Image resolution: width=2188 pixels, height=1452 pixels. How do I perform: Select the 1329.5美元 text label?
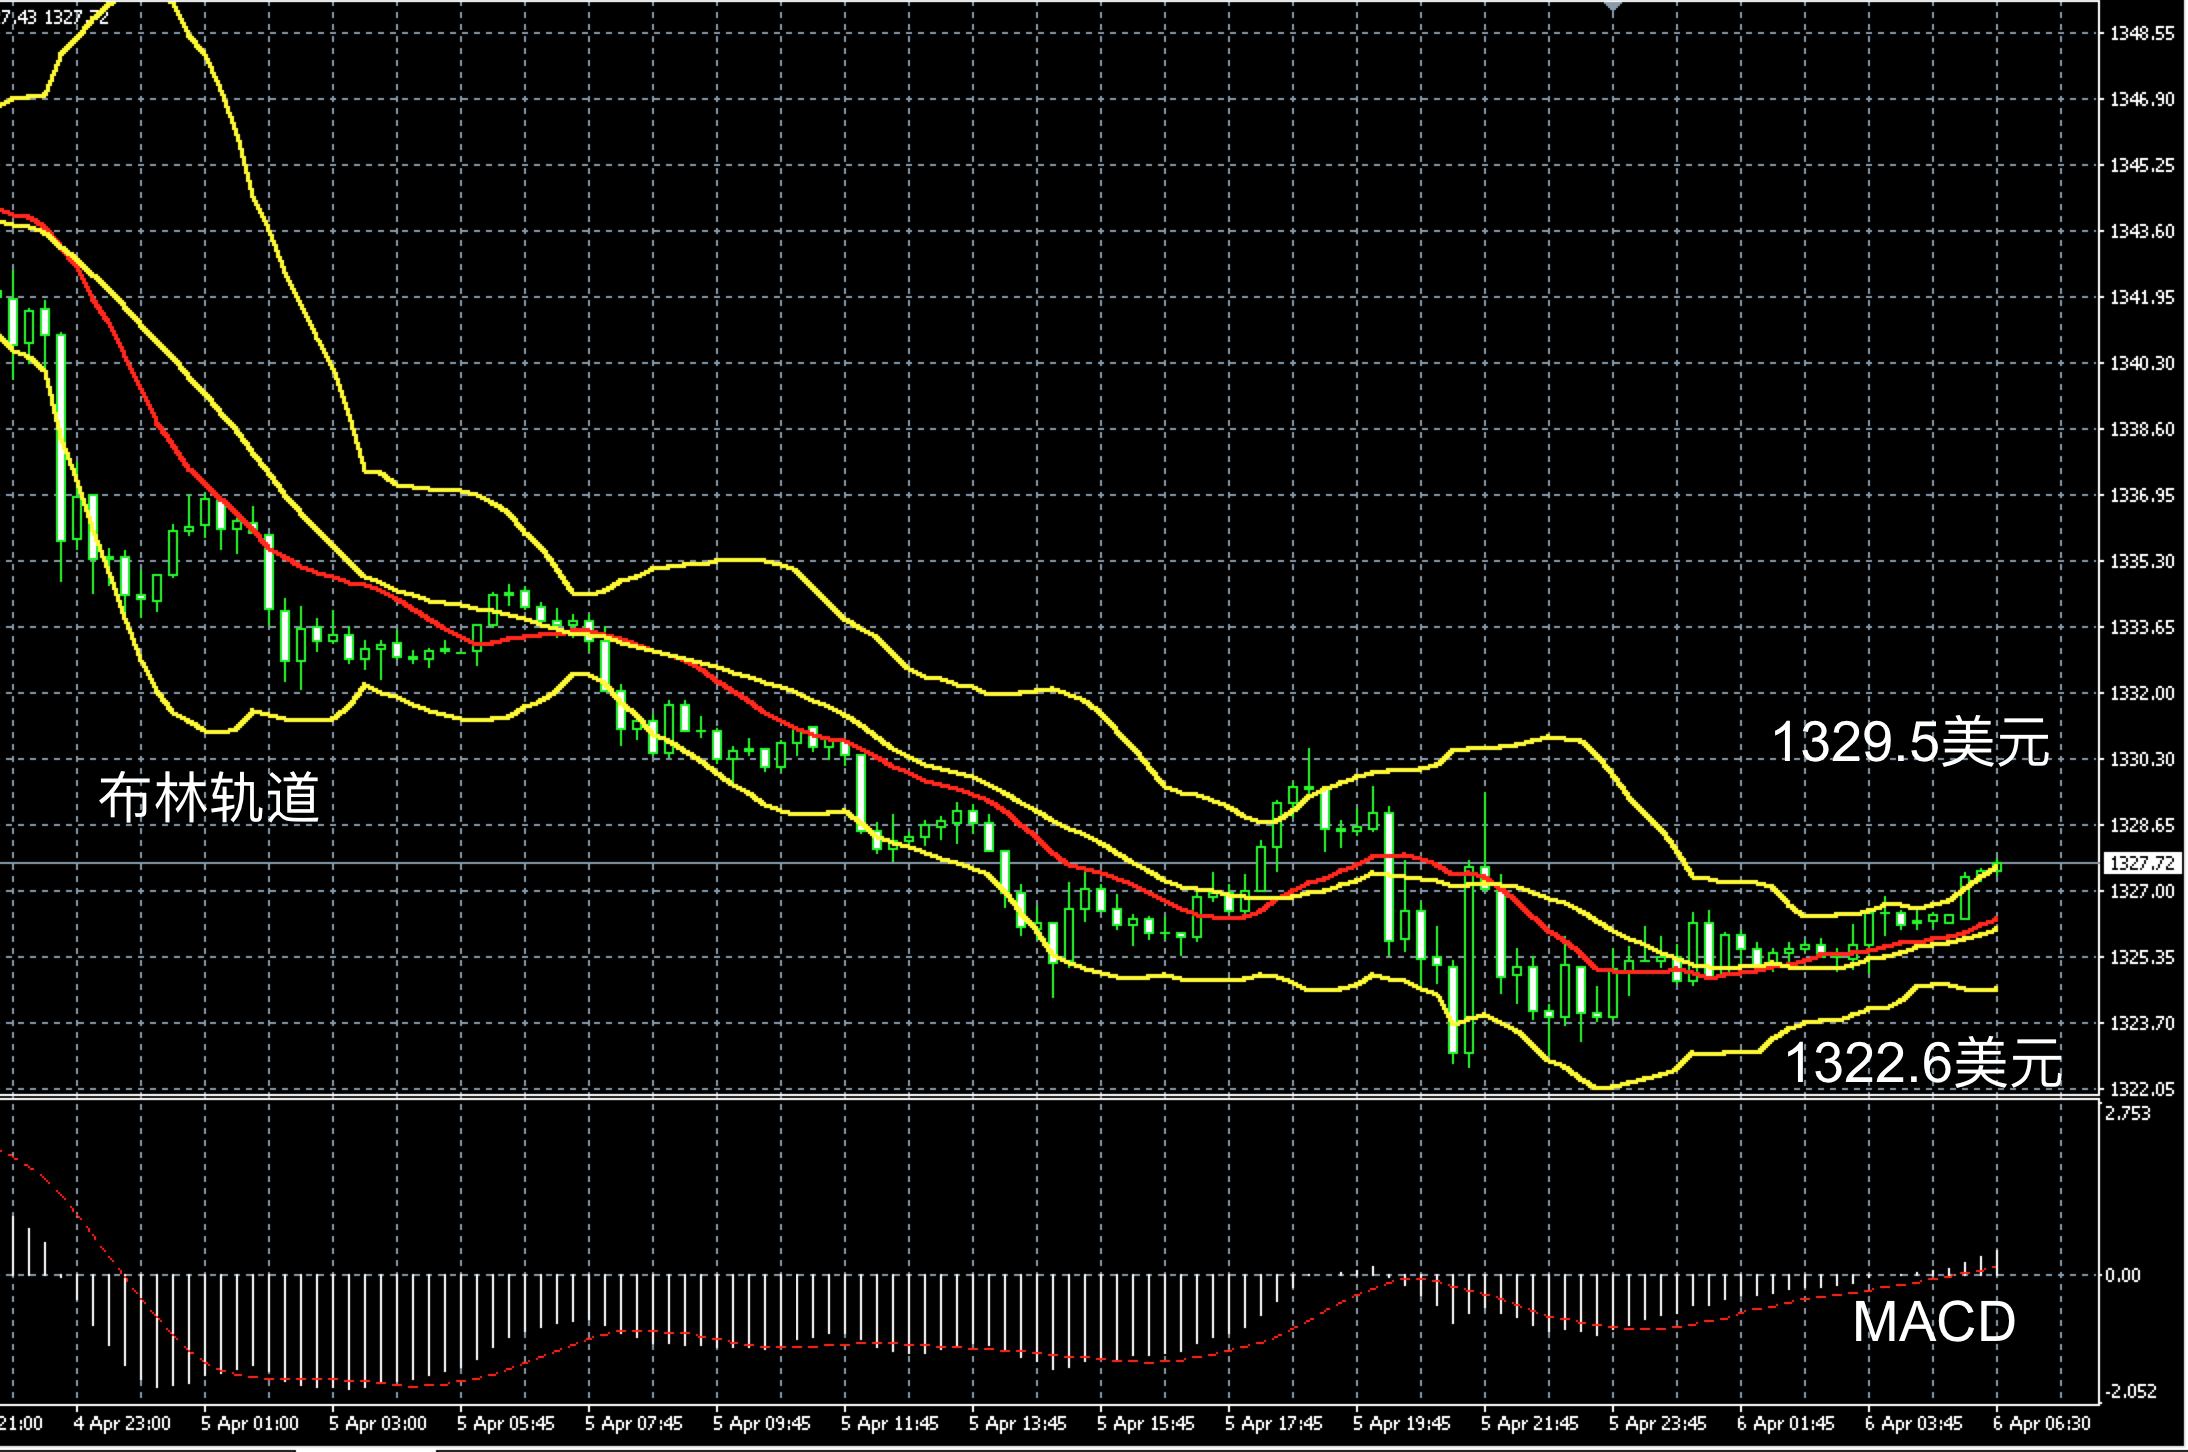pyautogui.click(x=1910, y=743)
